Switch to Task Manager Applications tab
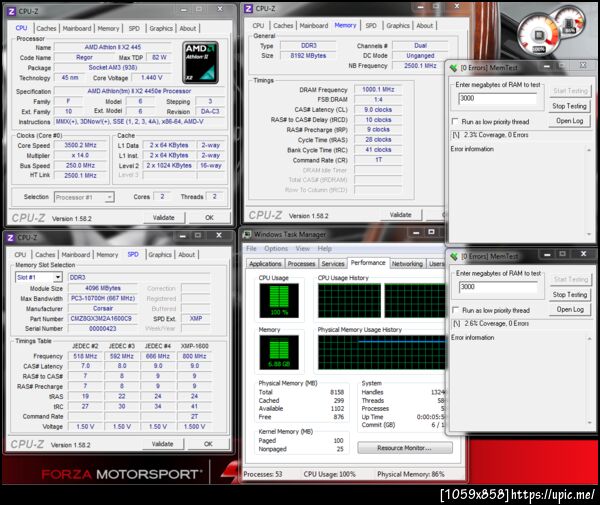The image size is (600, 505). pyautogui.click(x=265, y=264)
